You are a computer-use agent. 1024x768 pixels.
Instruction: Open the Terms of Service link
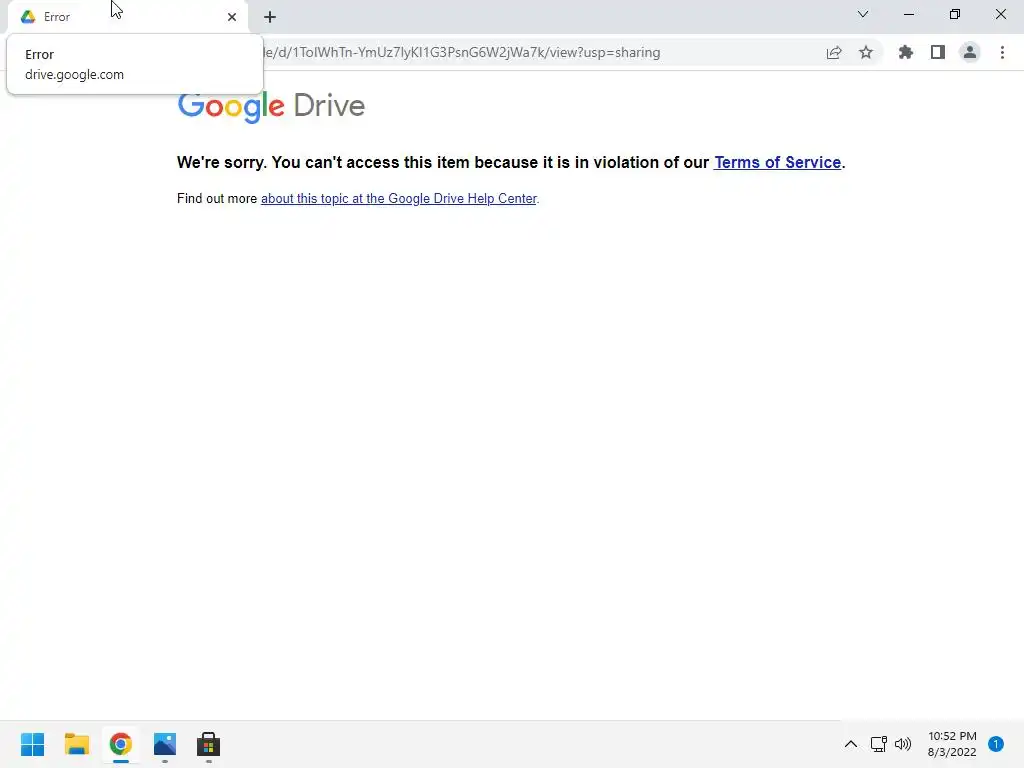coord(777,162)
